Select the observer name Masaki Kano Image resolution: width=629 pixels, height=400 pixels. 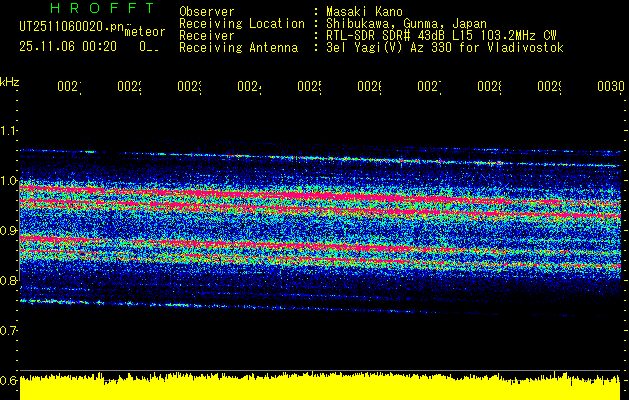click(364, 12)
